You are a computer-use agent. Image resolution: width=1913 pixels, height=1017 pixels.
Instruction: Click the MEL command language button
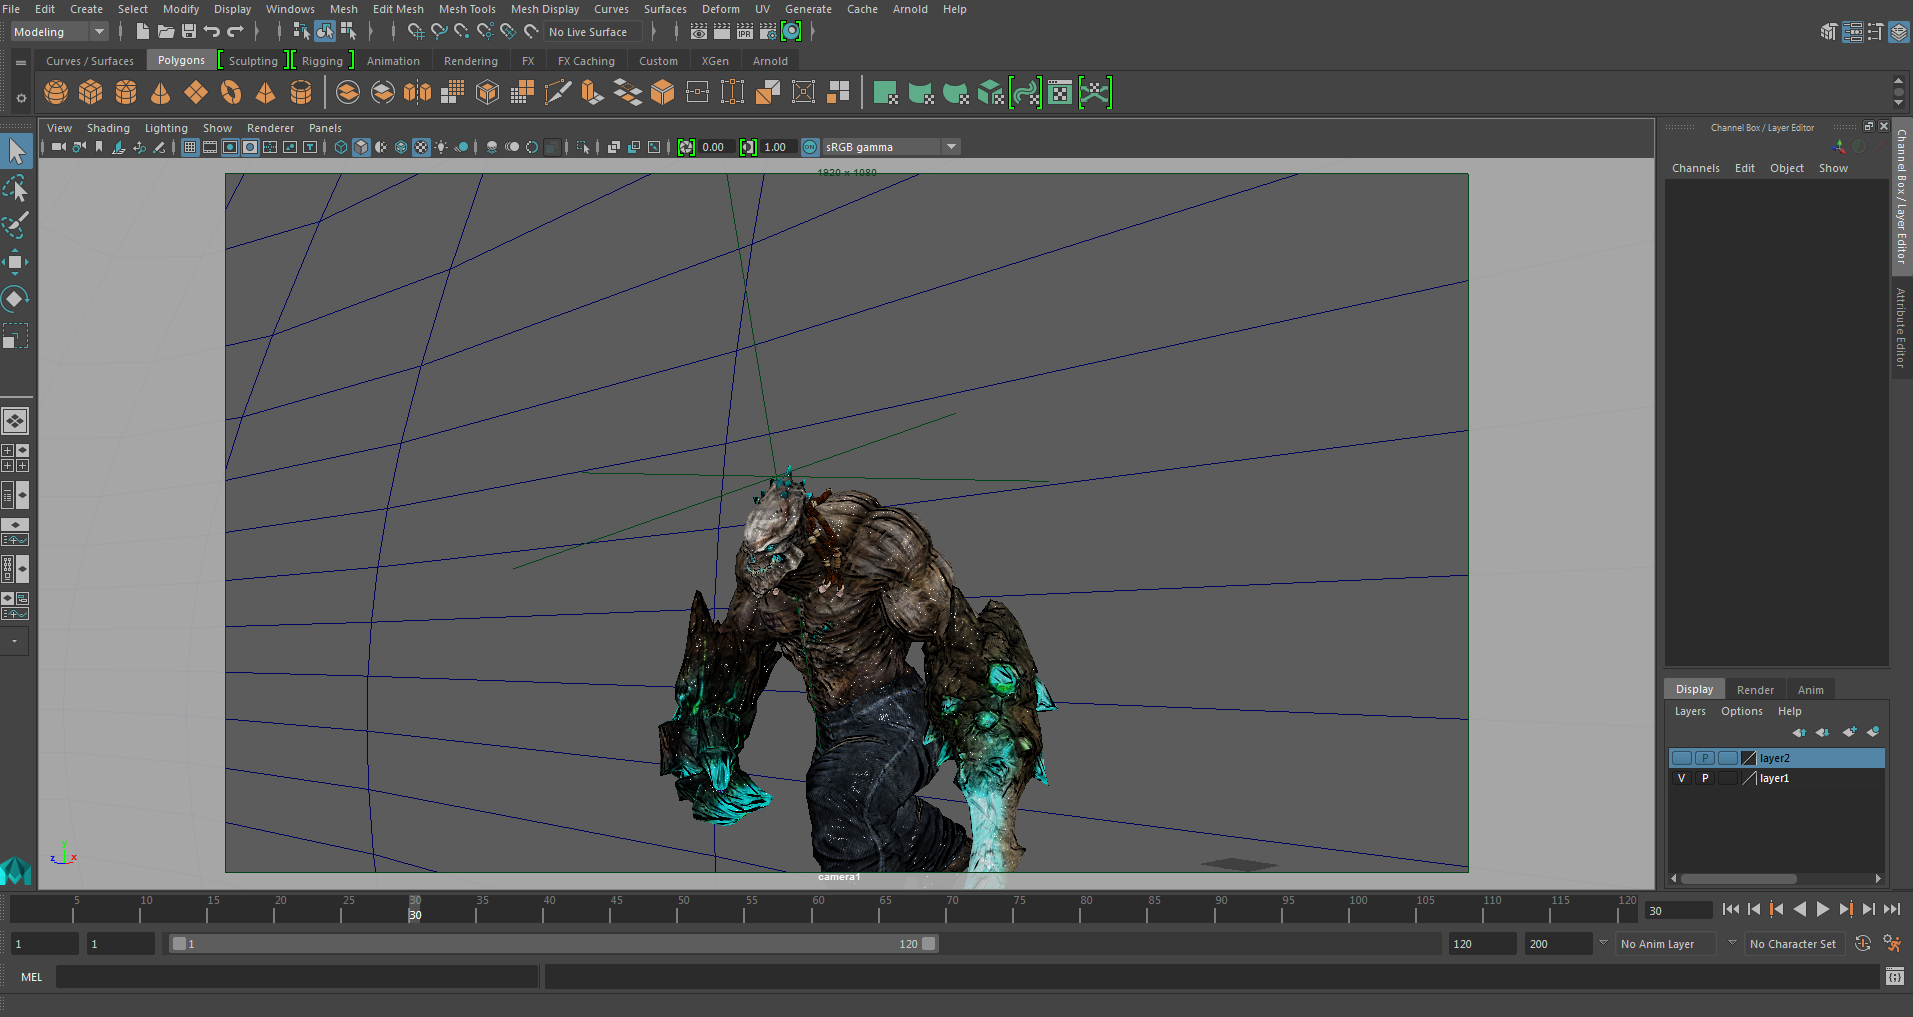(32, 977)
